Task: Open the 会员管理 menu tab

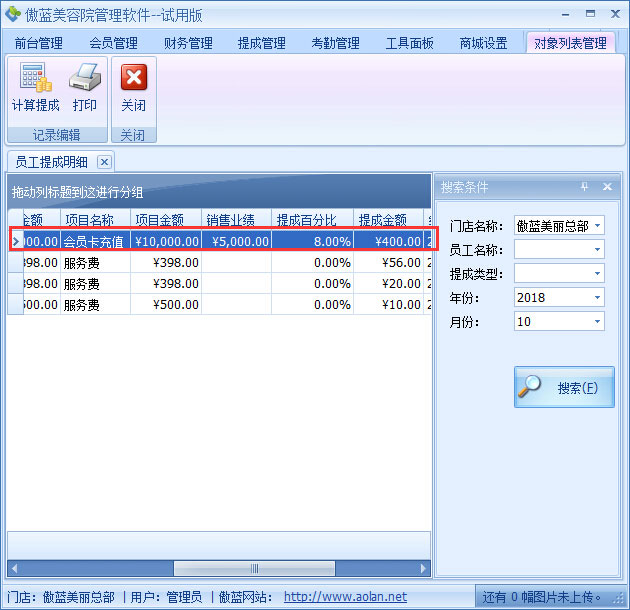Action: (113, 43)
